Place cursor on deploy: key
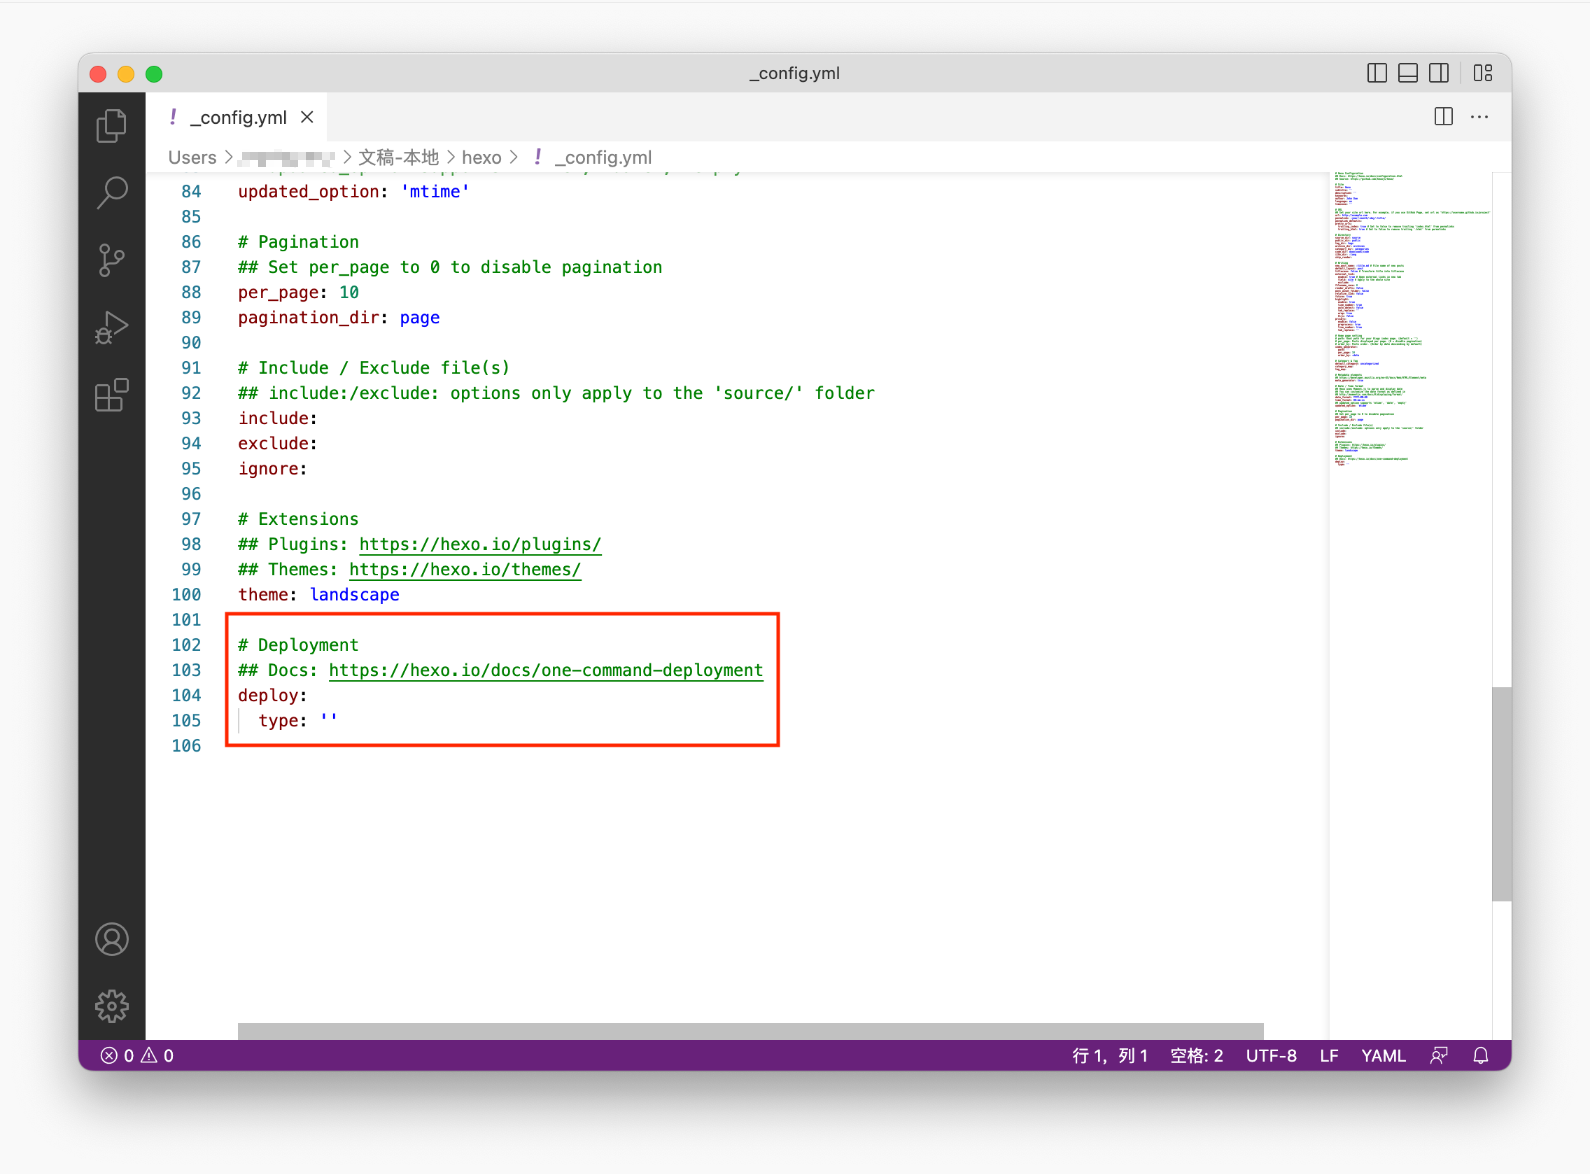The width and height of the screenshot is (1590, 1174). click(x=272, y=695)
